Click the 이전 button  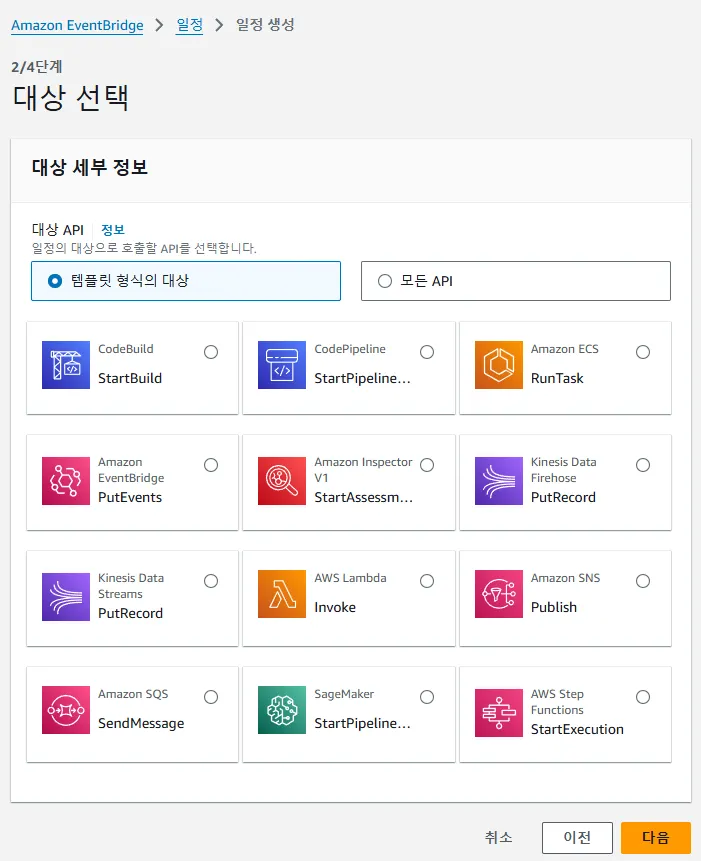click(577, 837)
